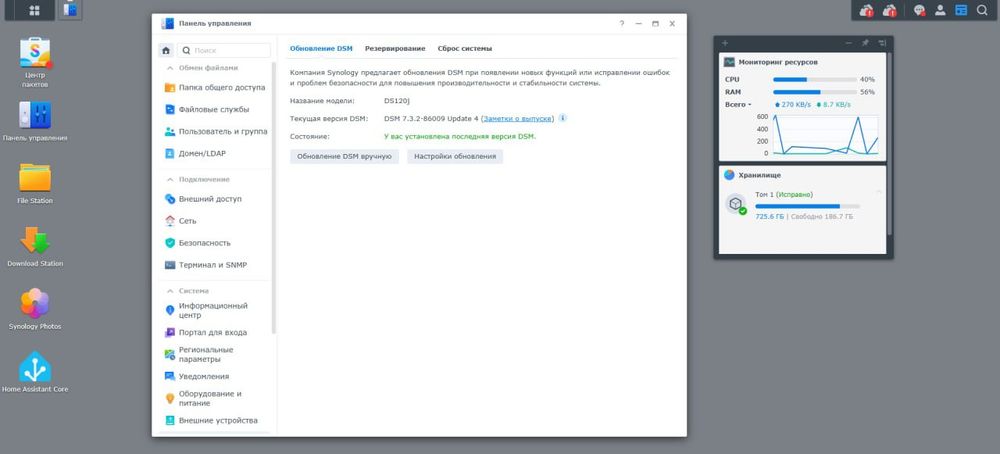Collapse the Обмен файлами section

tap(170, 68)
